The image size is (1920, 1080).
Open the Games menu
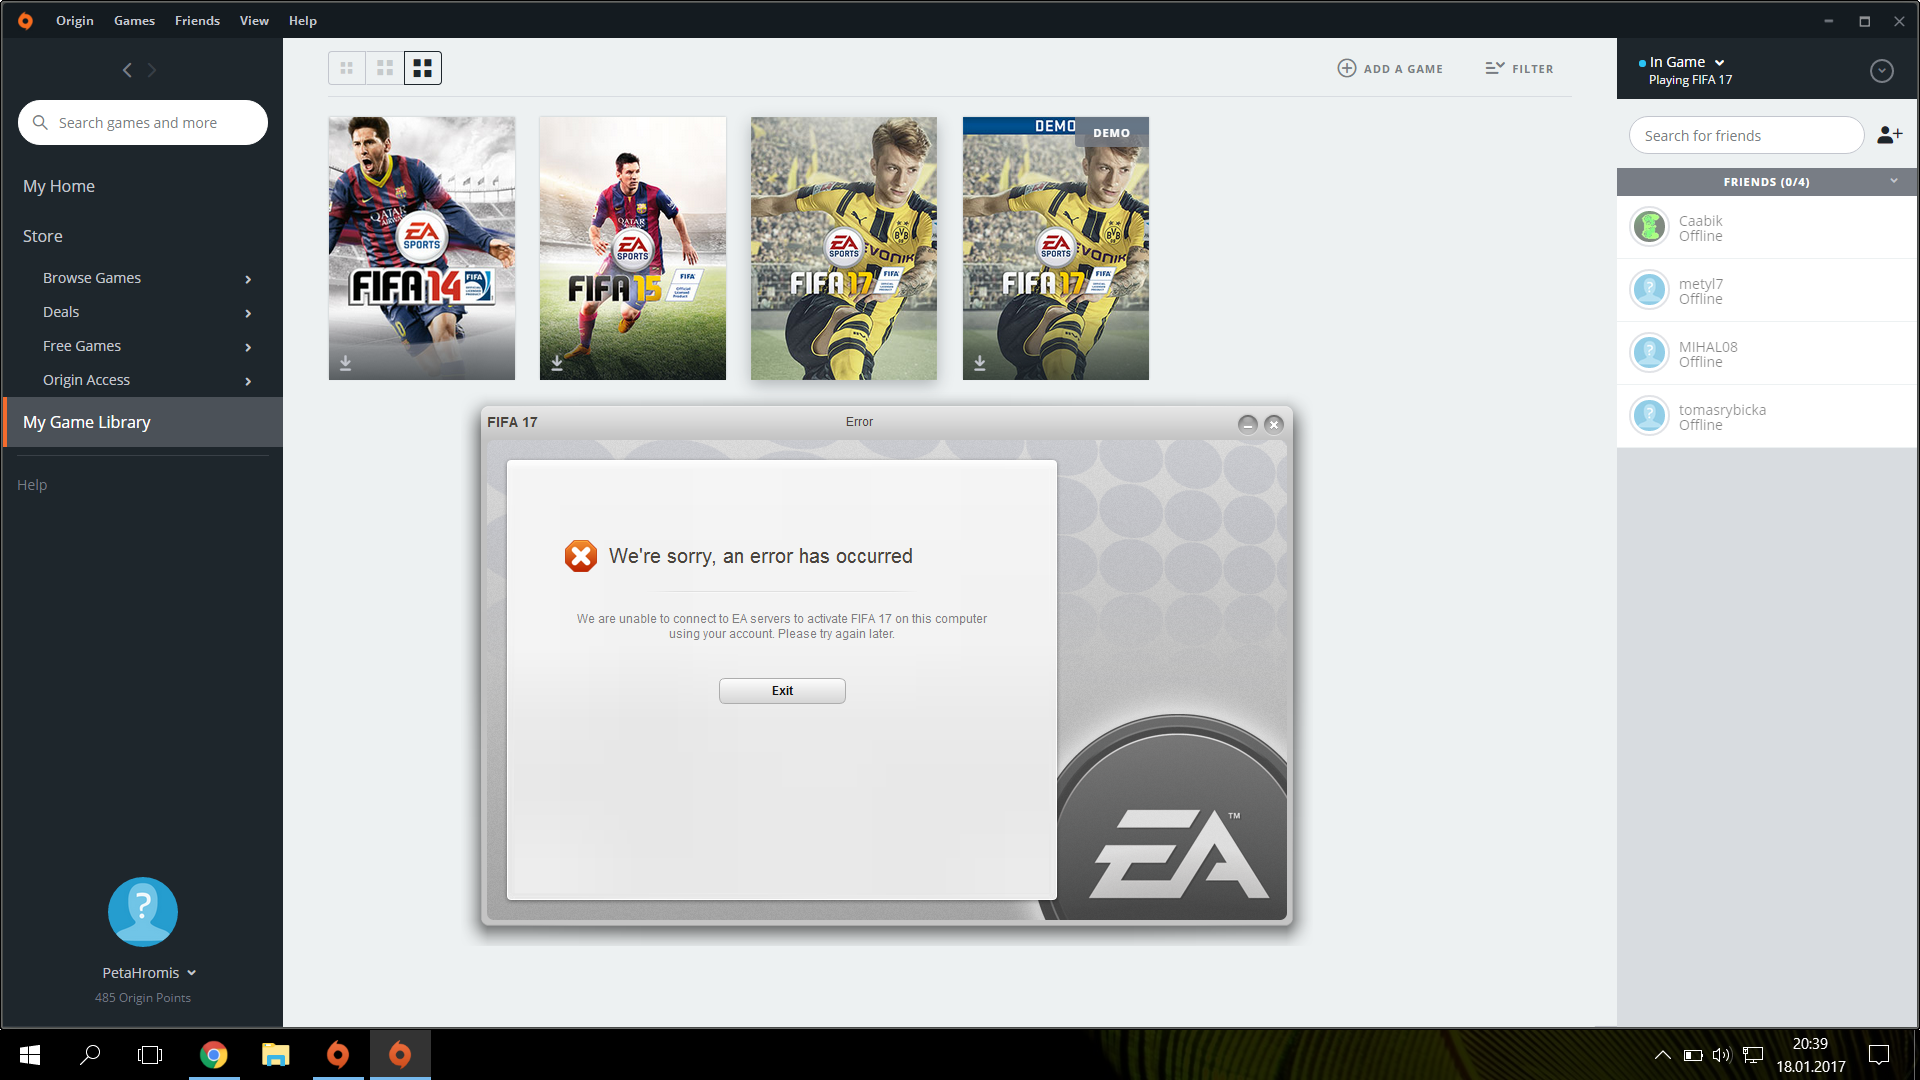point(134,20)
